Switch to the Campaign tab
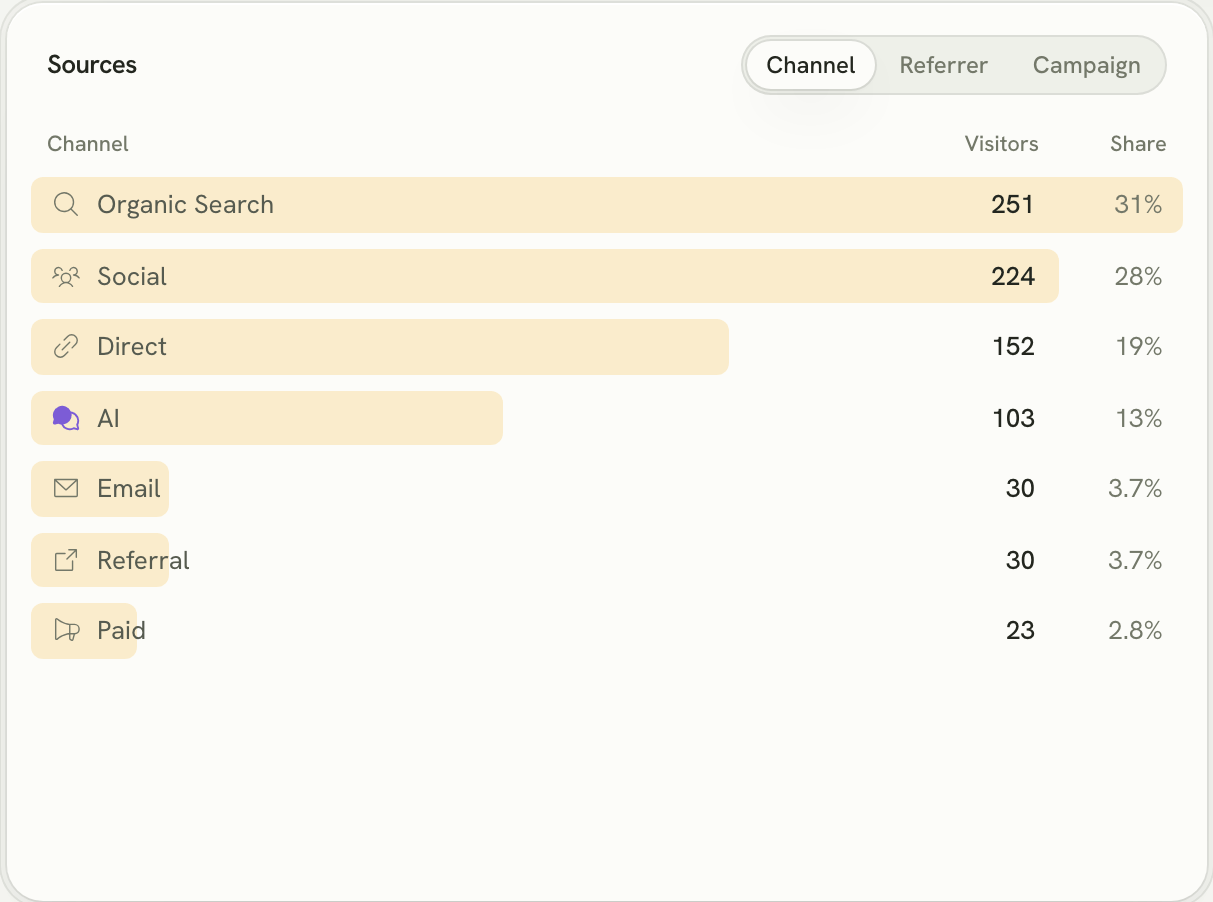Viewport: 1213px width, 902px height. [x=1086, y=66]
